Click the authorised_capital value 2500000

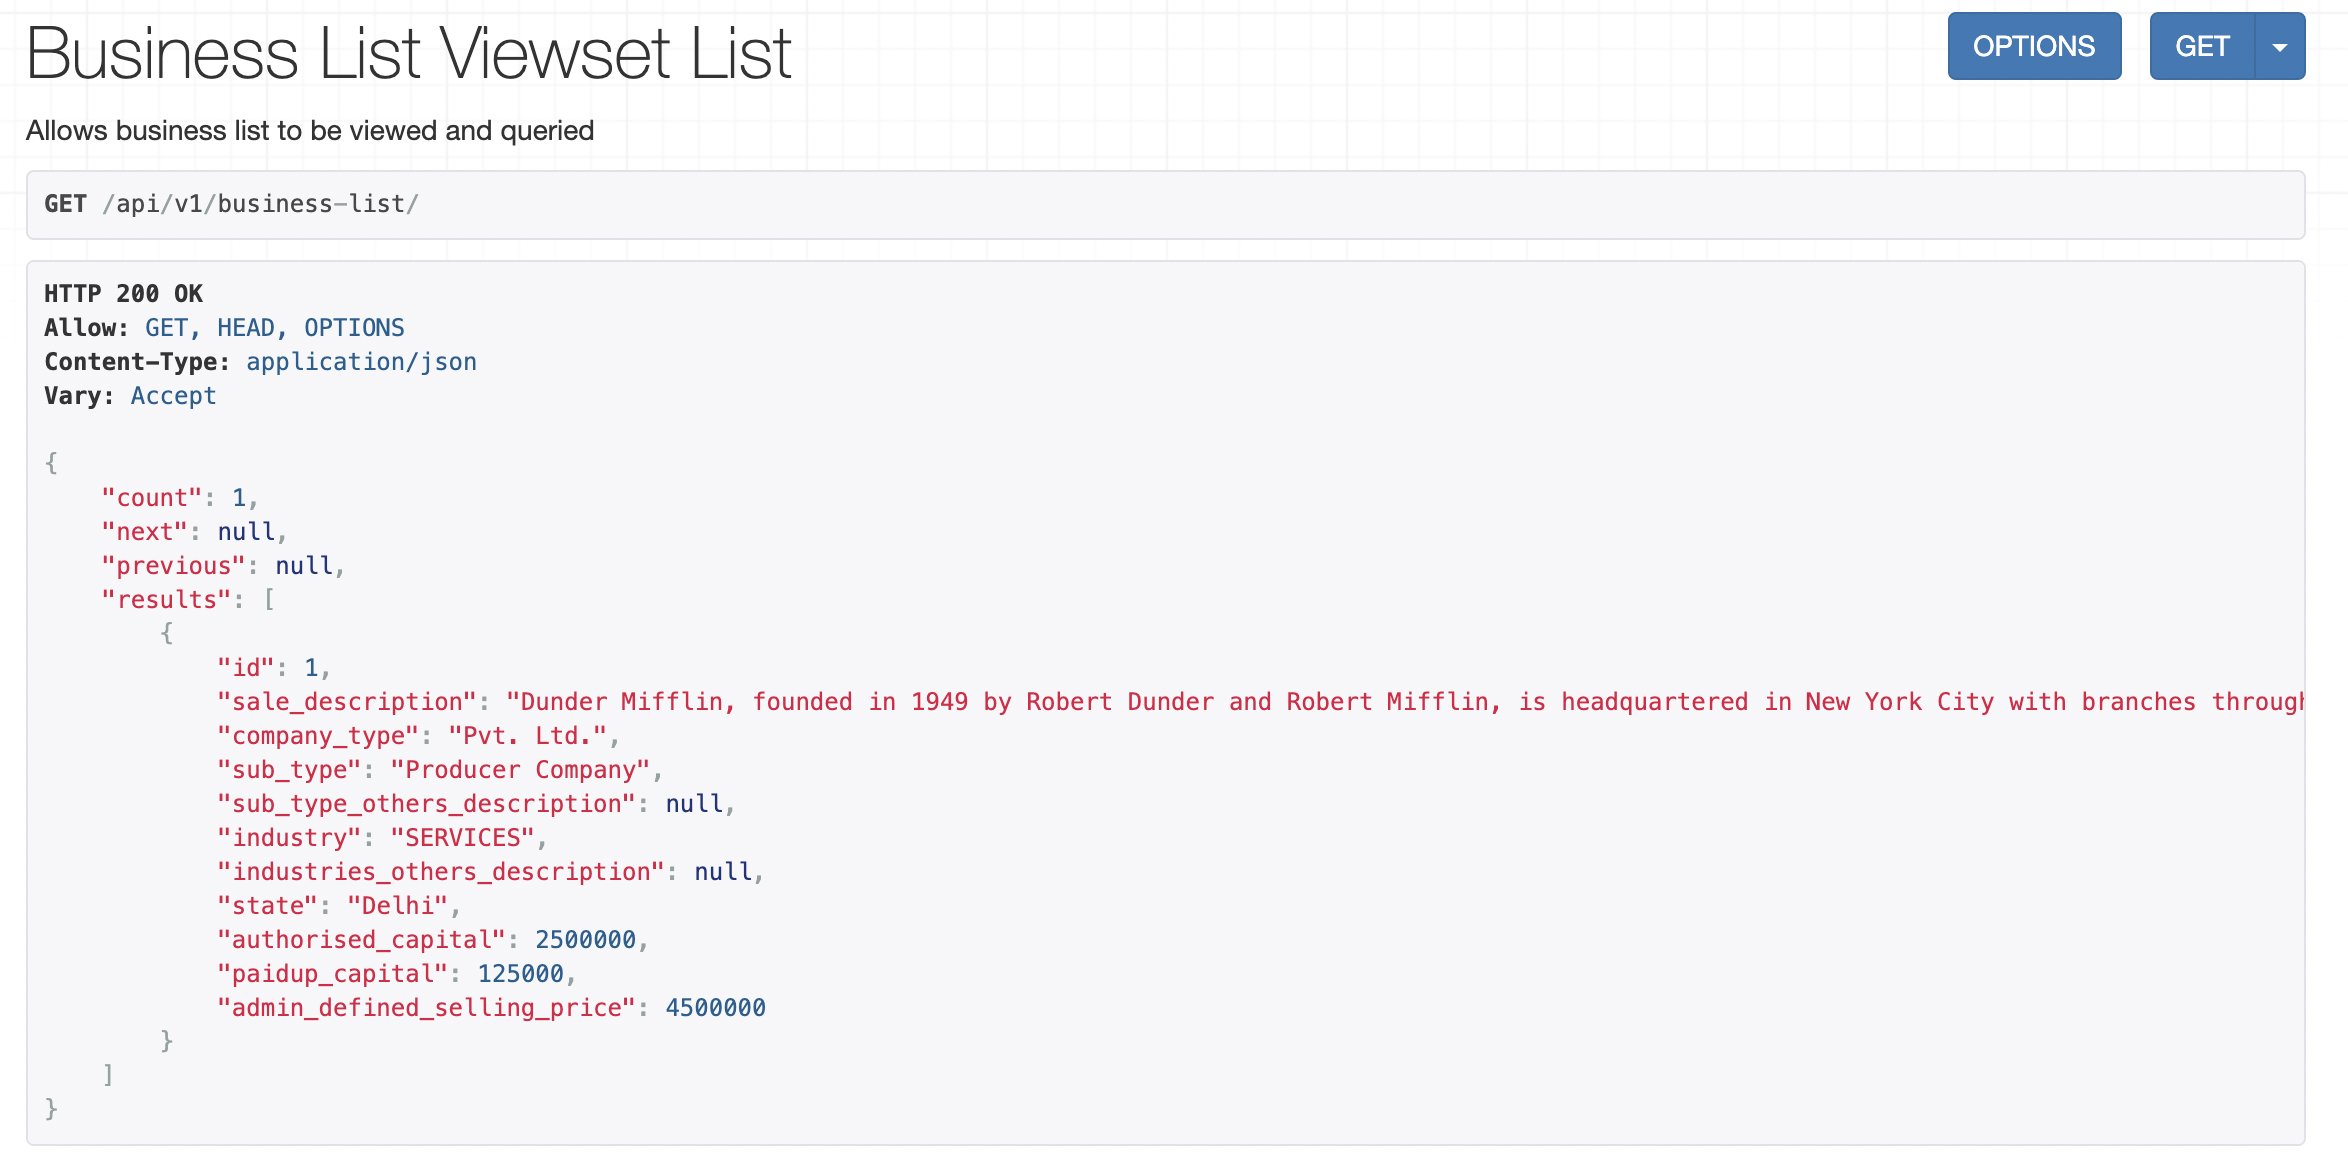pyautogui.click(x=585, y=940)
